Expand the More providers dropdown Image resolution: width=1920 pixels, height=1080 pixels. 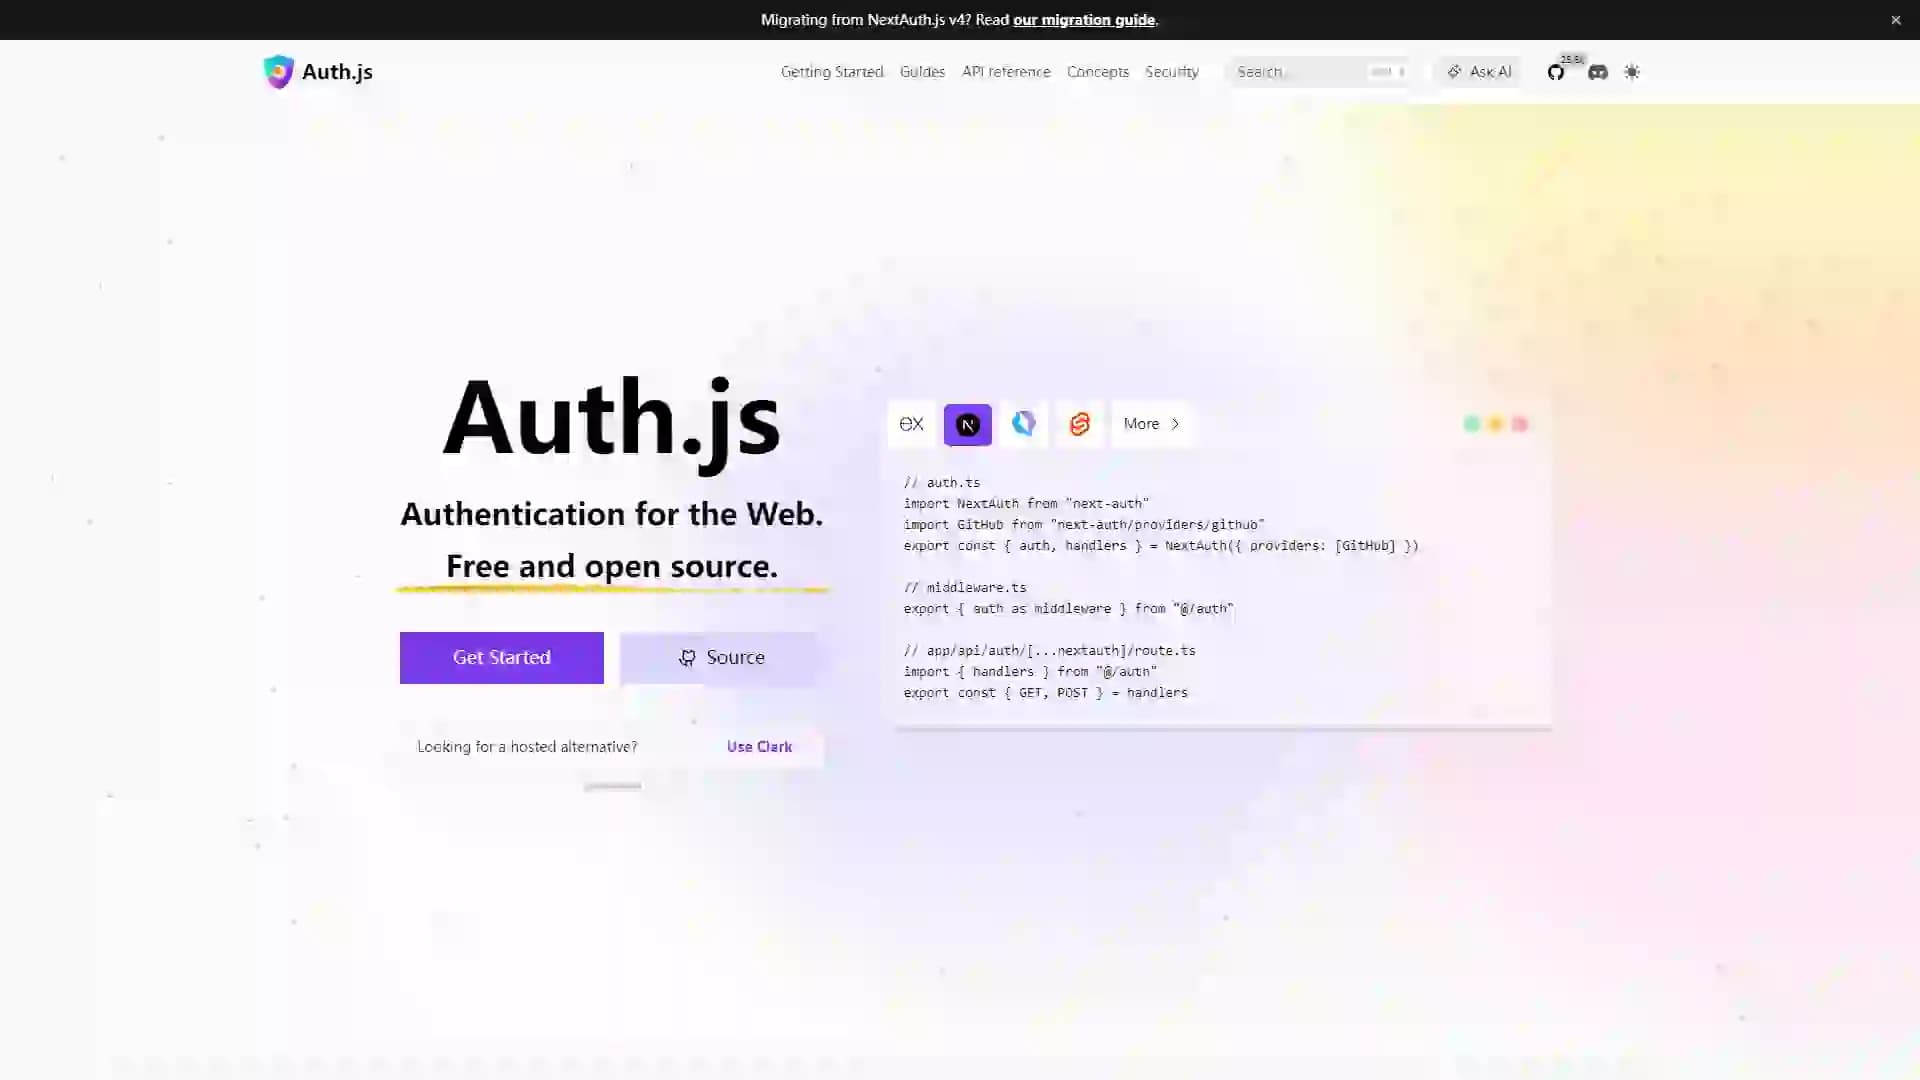click(1151, 423)
